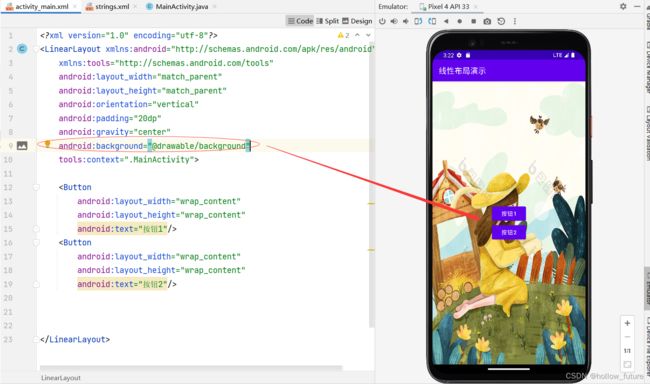
Task: Set emulator zoom to 1:1
Action: point(627,351)
